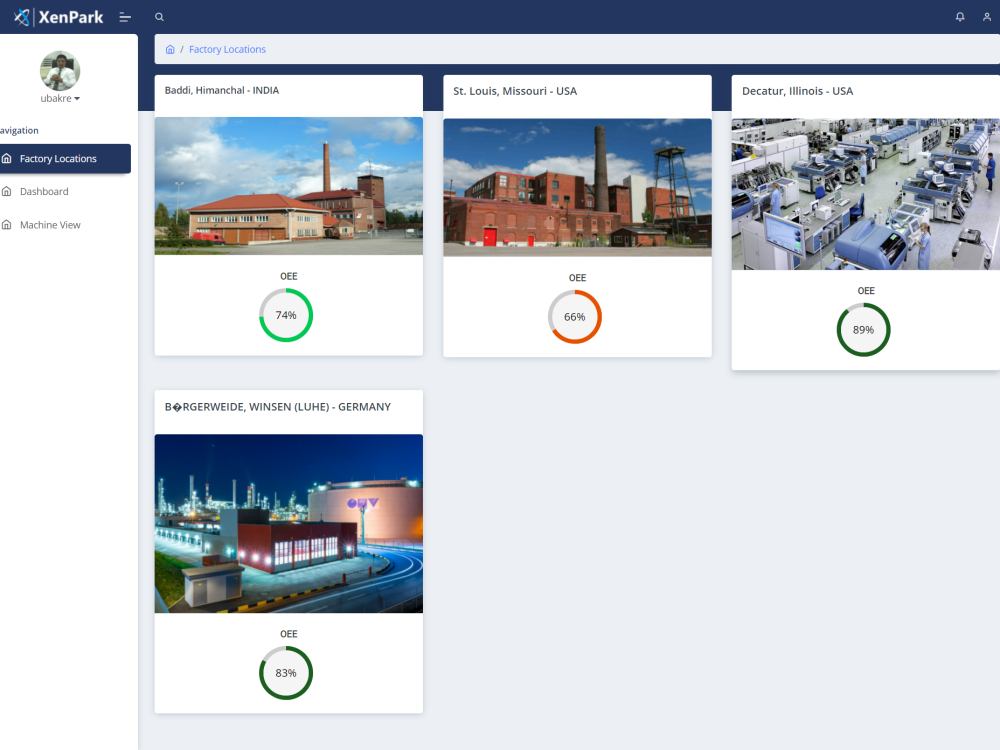Click the OEE label on St. Louis card
The image size is (1000, 750).
click(x=577, y=278)
